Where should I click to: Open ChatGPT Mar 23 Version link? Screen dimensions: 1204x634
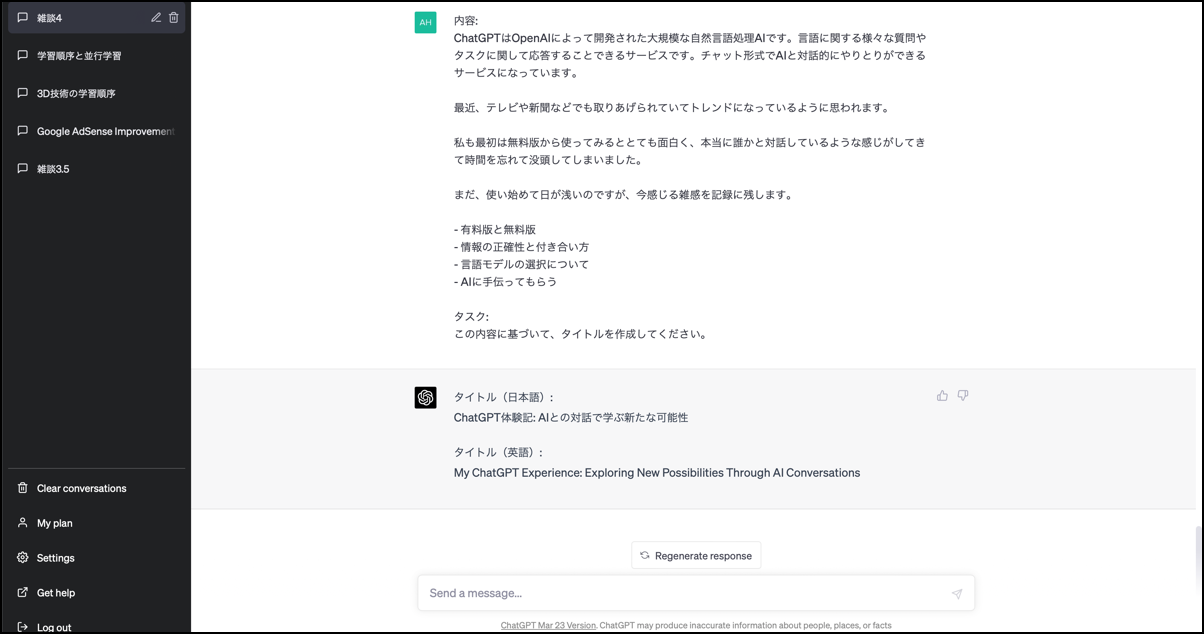click(547, 626)
